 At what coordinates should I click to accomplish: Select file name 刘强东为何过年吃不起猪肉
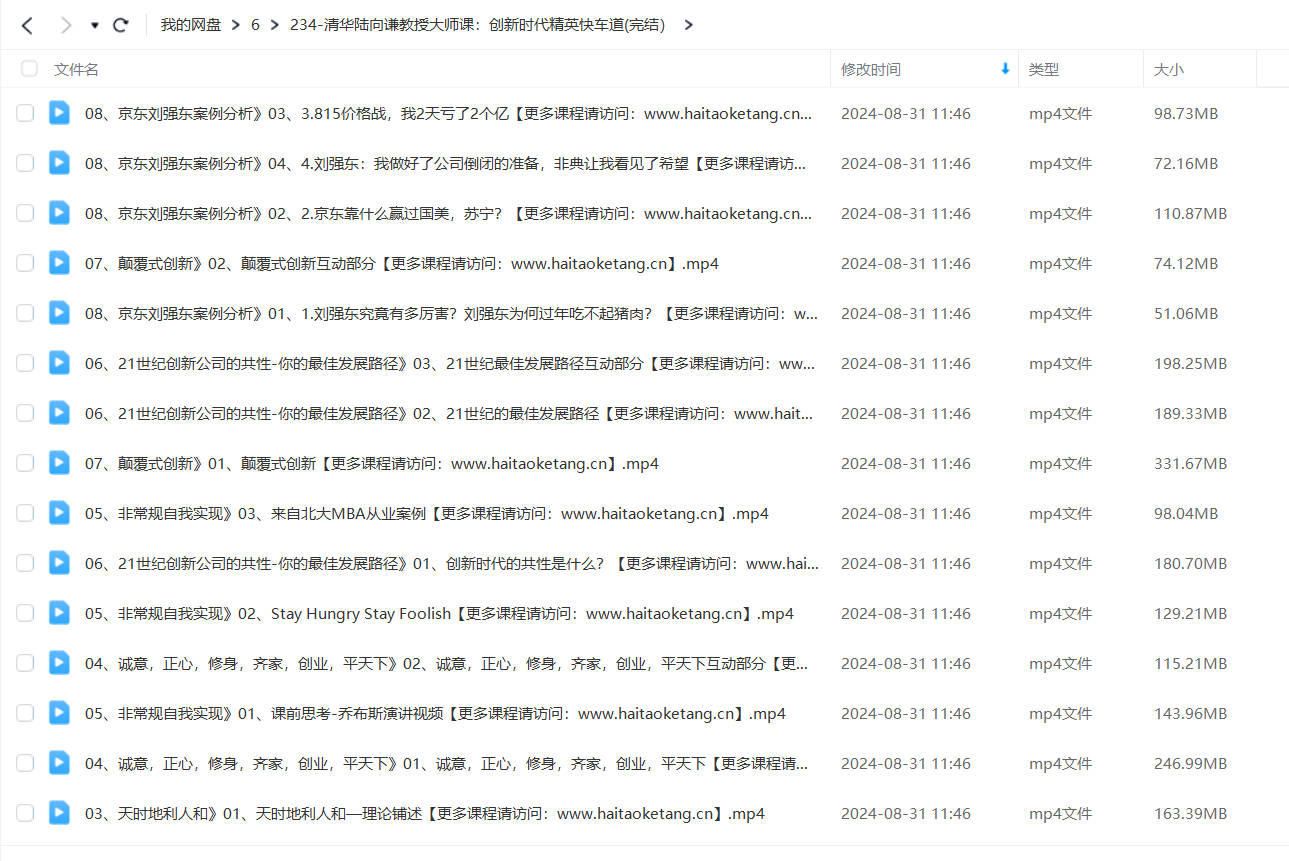451,314
